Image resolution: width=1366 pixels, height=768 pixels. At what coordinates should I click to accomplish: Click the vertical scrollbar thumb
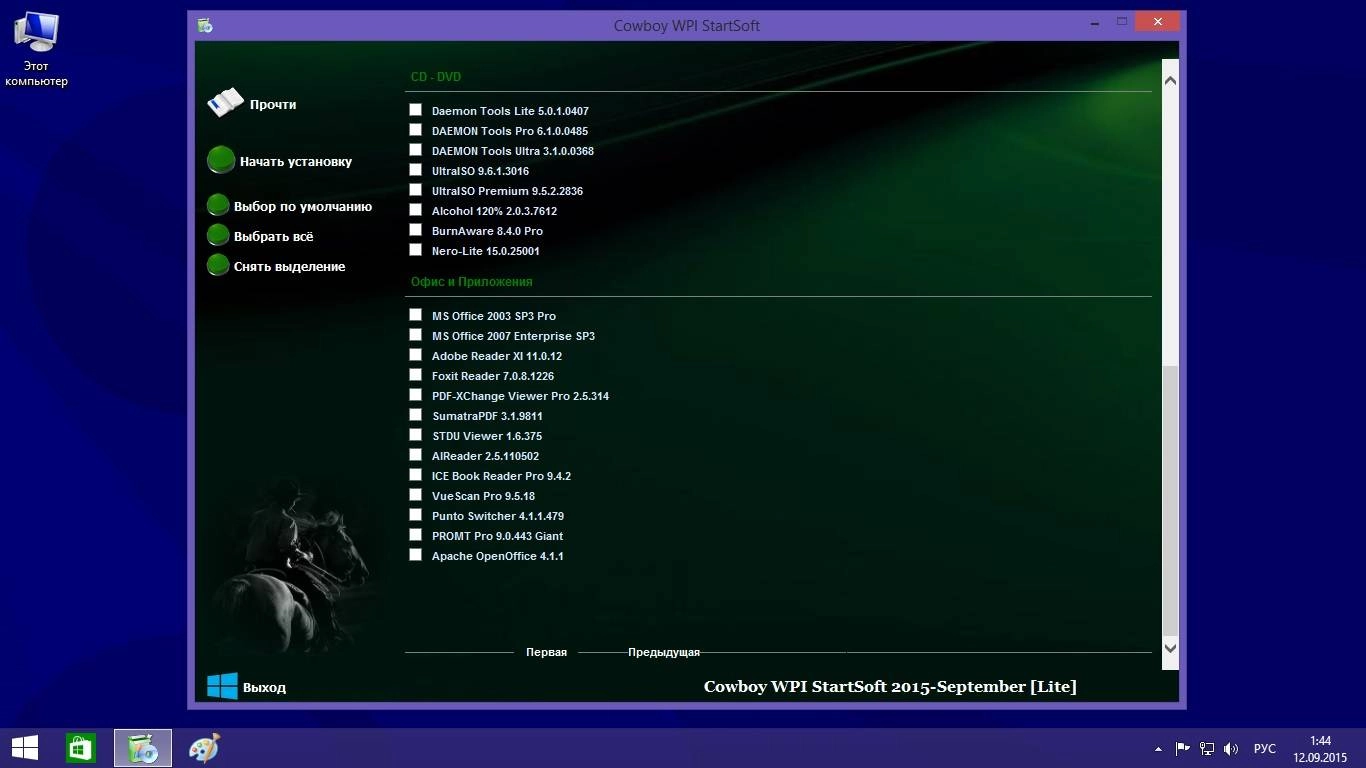[1170, 500]
